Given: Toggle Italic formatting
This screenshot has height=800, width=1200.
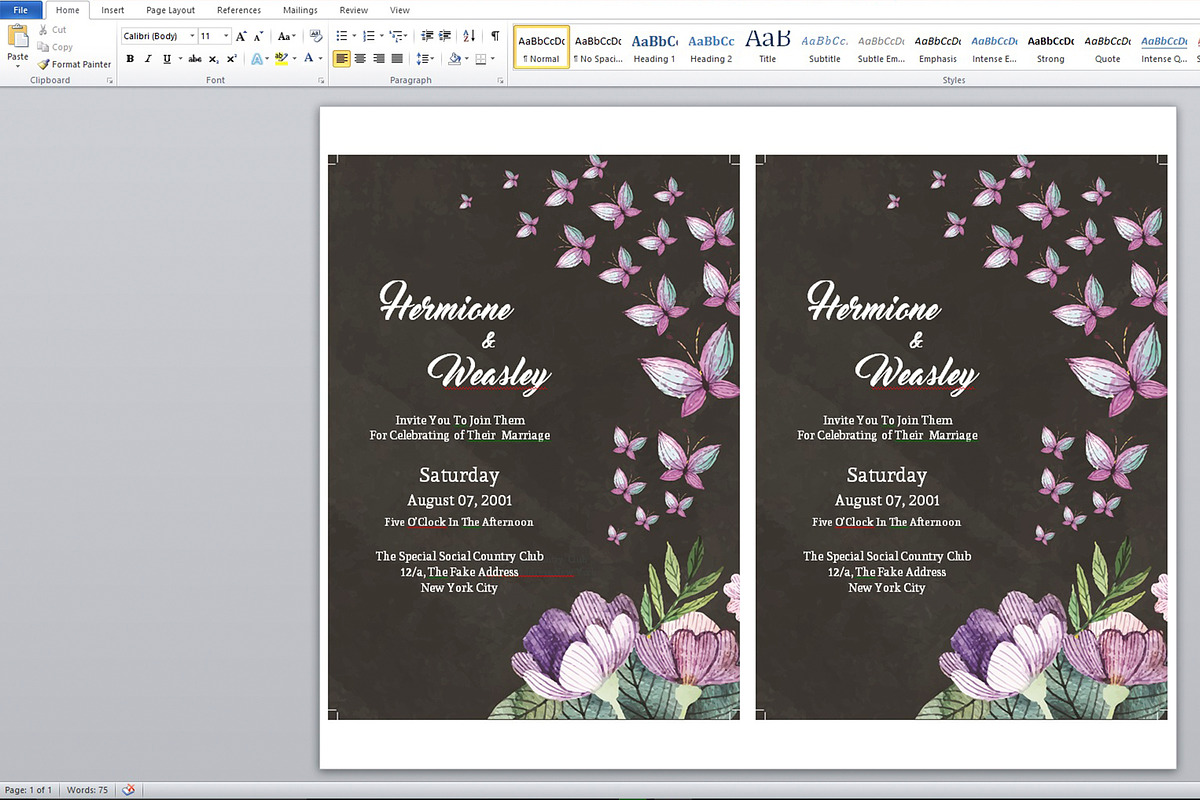Looking at the screenshot, I should [148, 59].
